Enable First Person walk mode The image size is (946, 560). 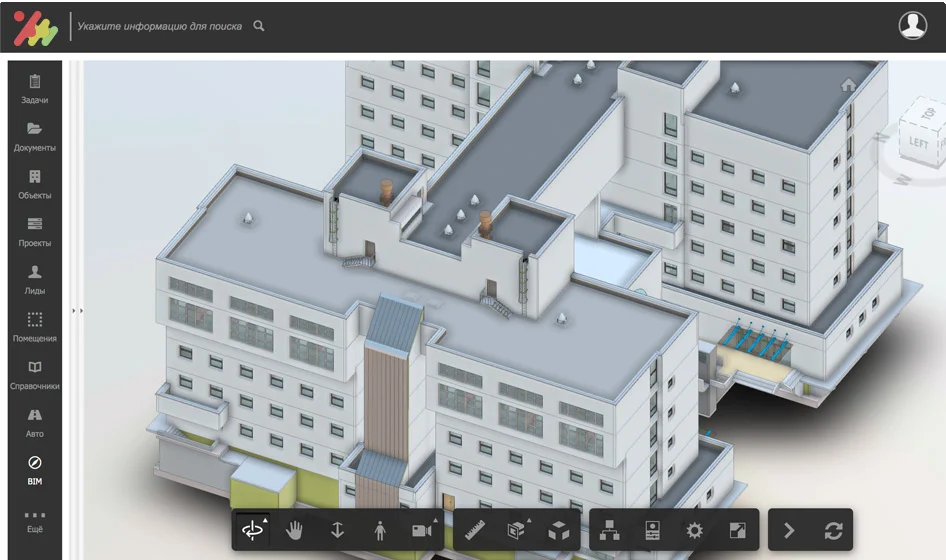click(x=380, y=531)
